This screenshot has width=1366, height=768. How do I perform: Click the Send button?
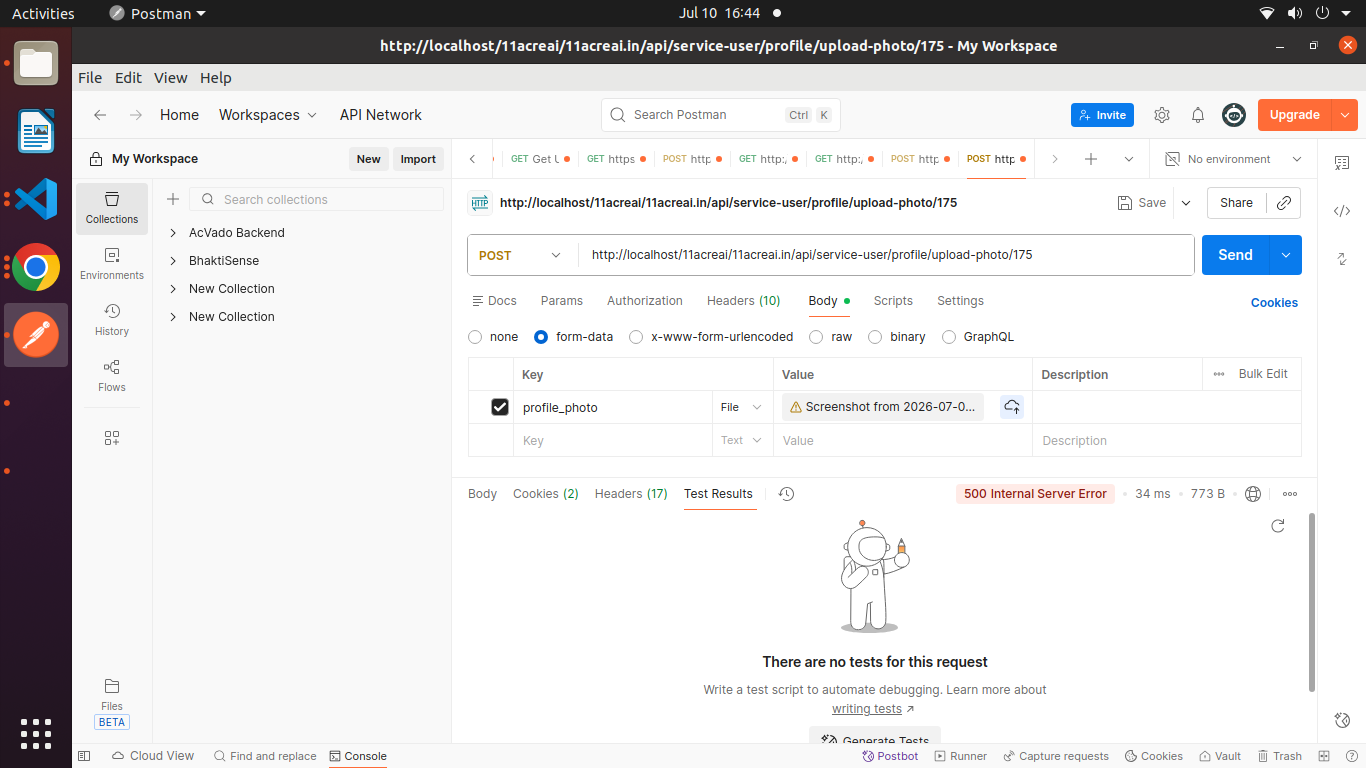pos(1235,255)
